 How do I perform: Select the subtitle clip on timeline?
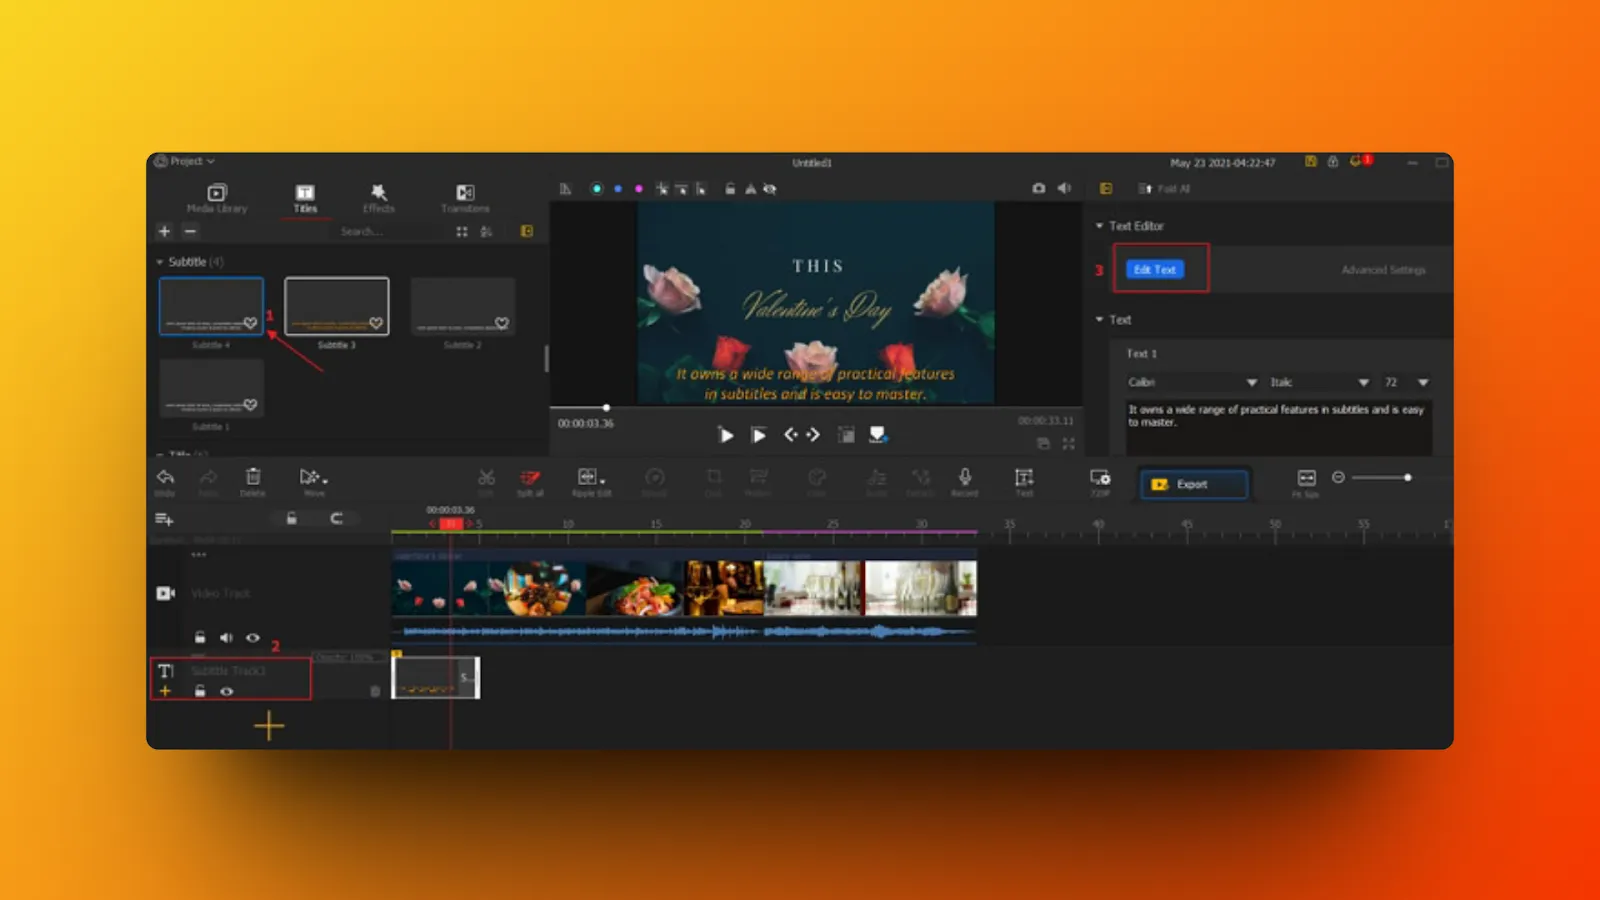coord(436,677)
